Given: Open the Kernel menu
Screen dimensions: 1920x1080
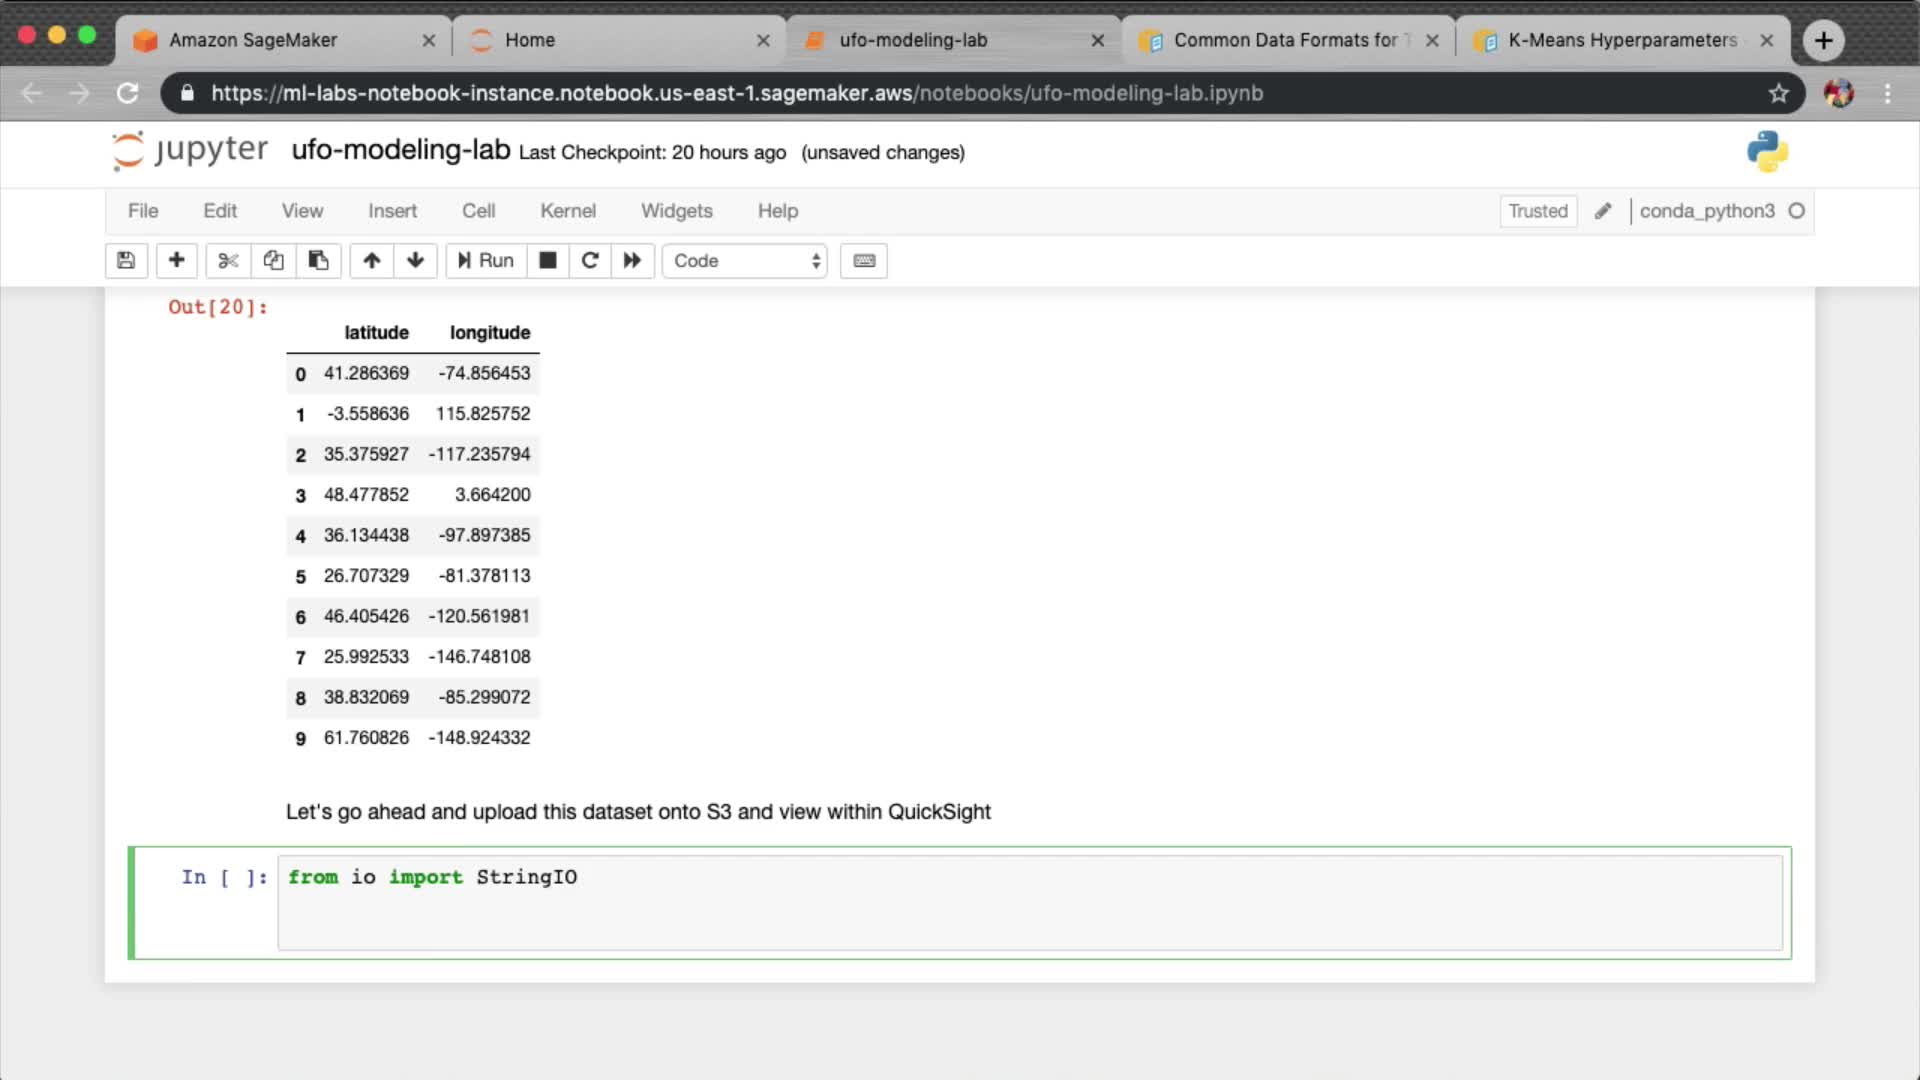Looking at the screenshot, I should coord(567,211).
